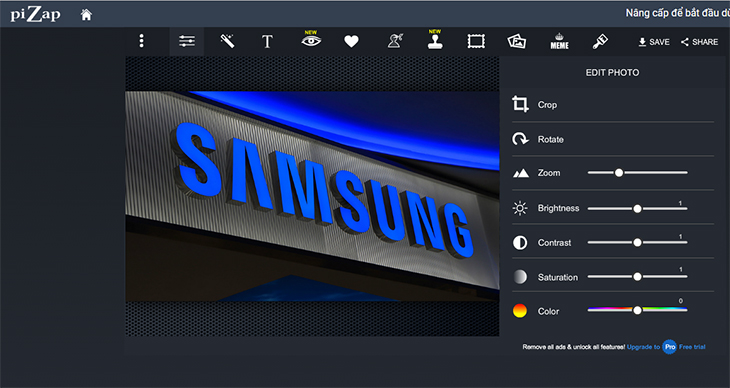Viewport: 730px width, 388px height.
Task: Open the heart stickers tool
Action: point(351,42)
